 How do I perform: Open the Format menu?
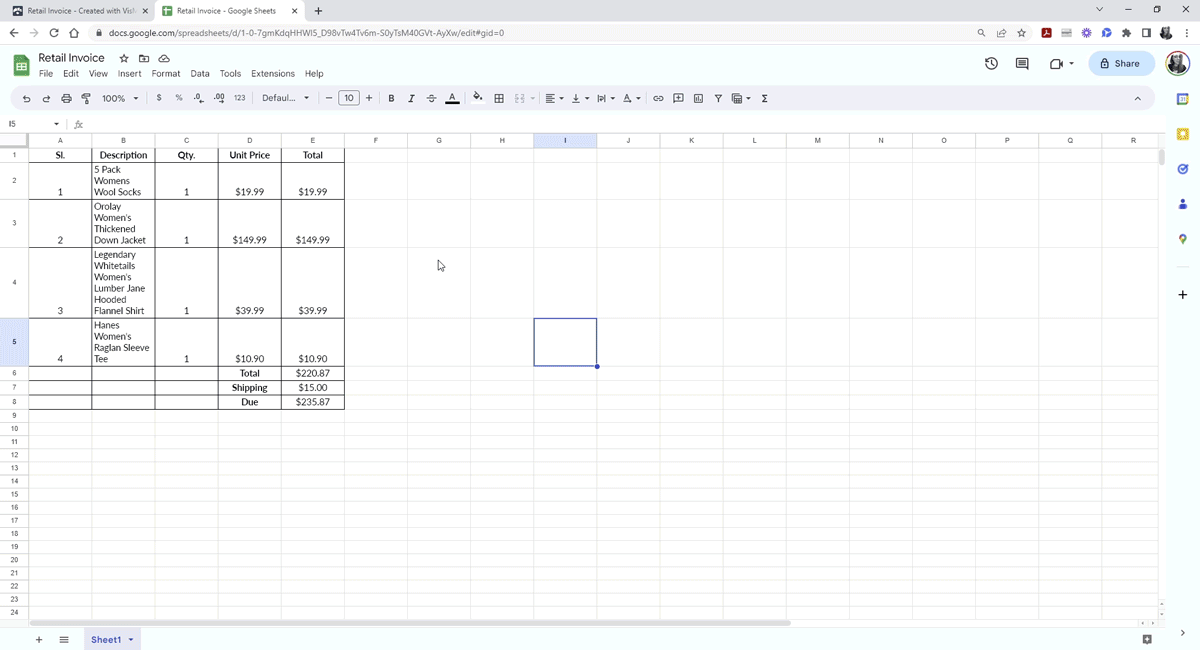pyautogui.click(x=166, y=73)
